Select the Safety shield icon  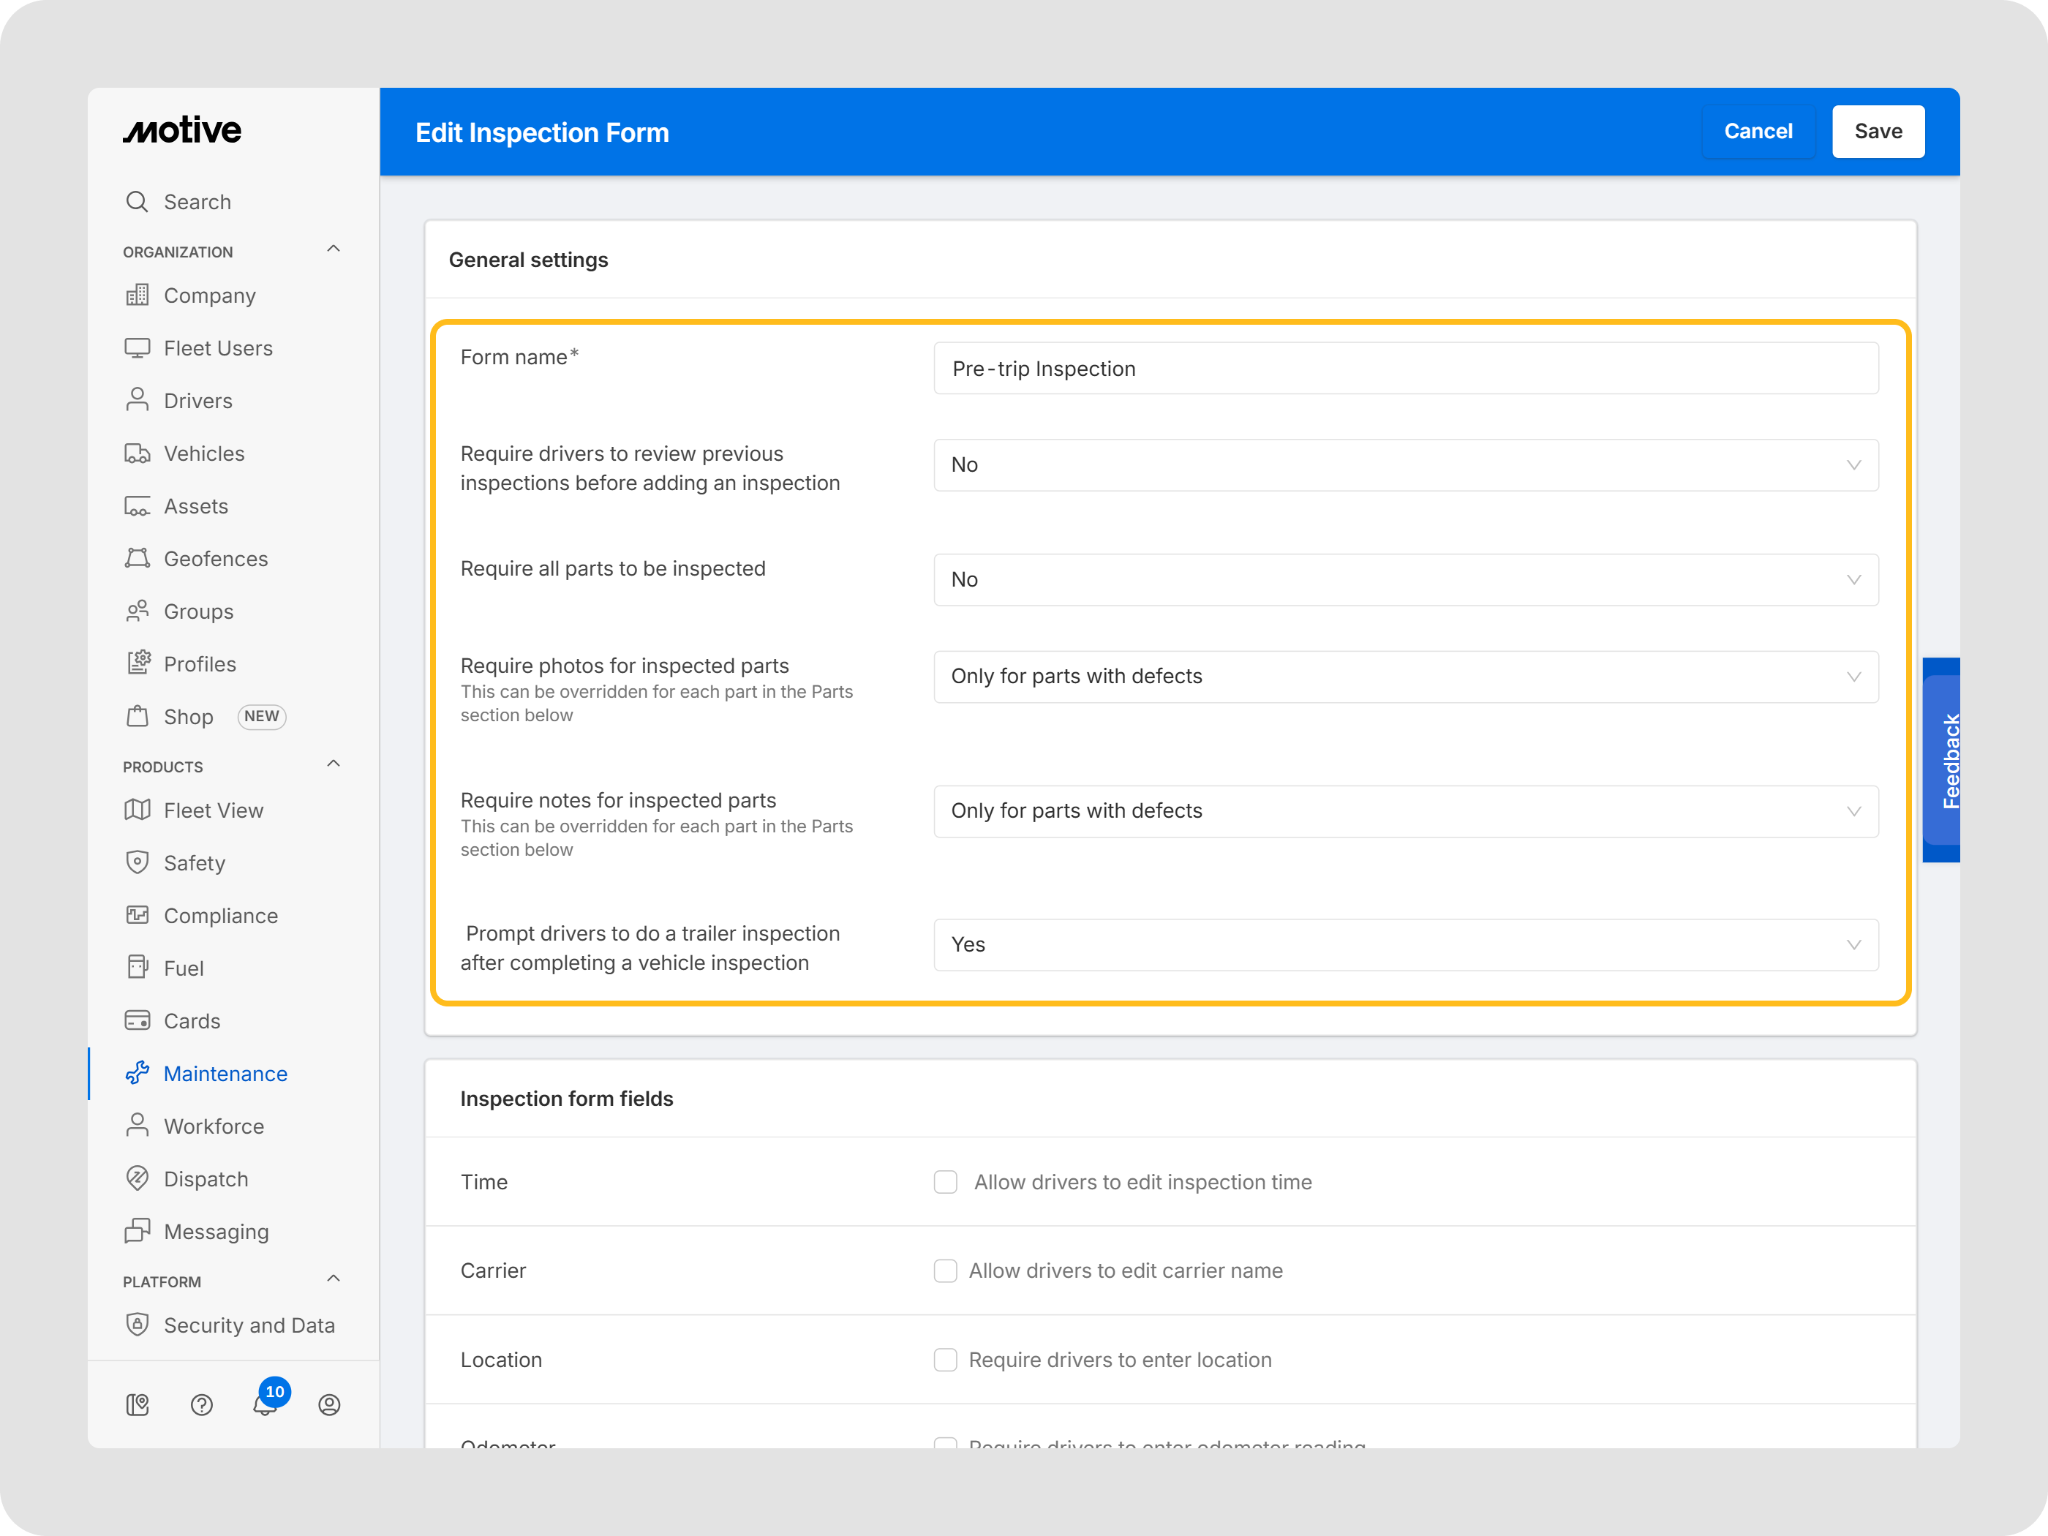(137, 862)
